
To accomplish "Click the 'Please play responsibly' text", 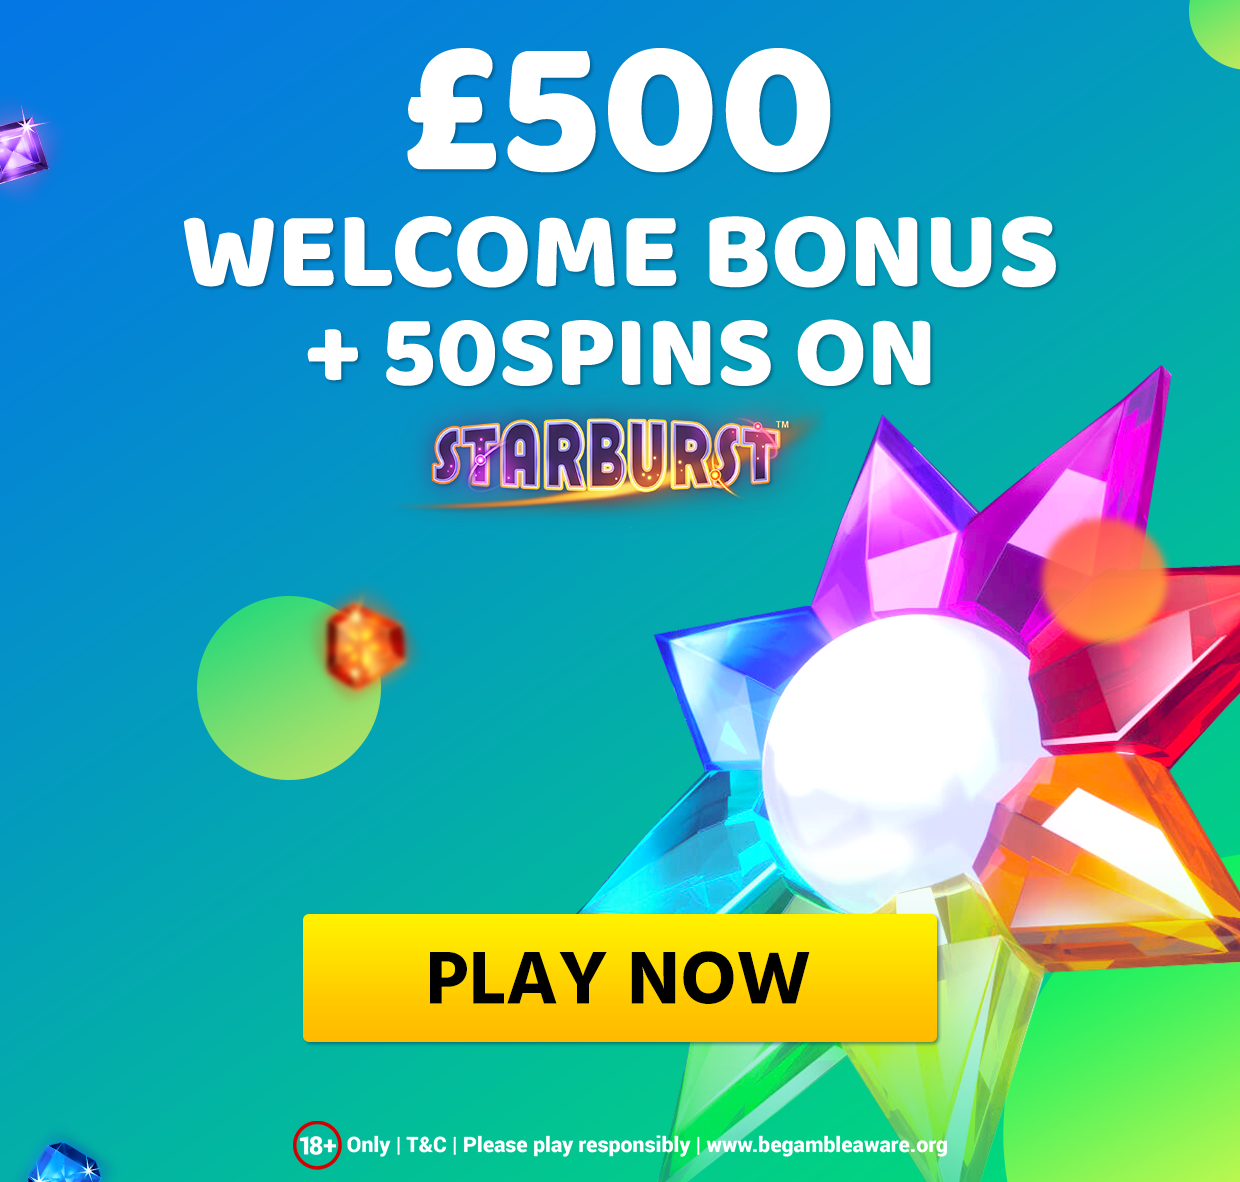I will (576, 1146).
